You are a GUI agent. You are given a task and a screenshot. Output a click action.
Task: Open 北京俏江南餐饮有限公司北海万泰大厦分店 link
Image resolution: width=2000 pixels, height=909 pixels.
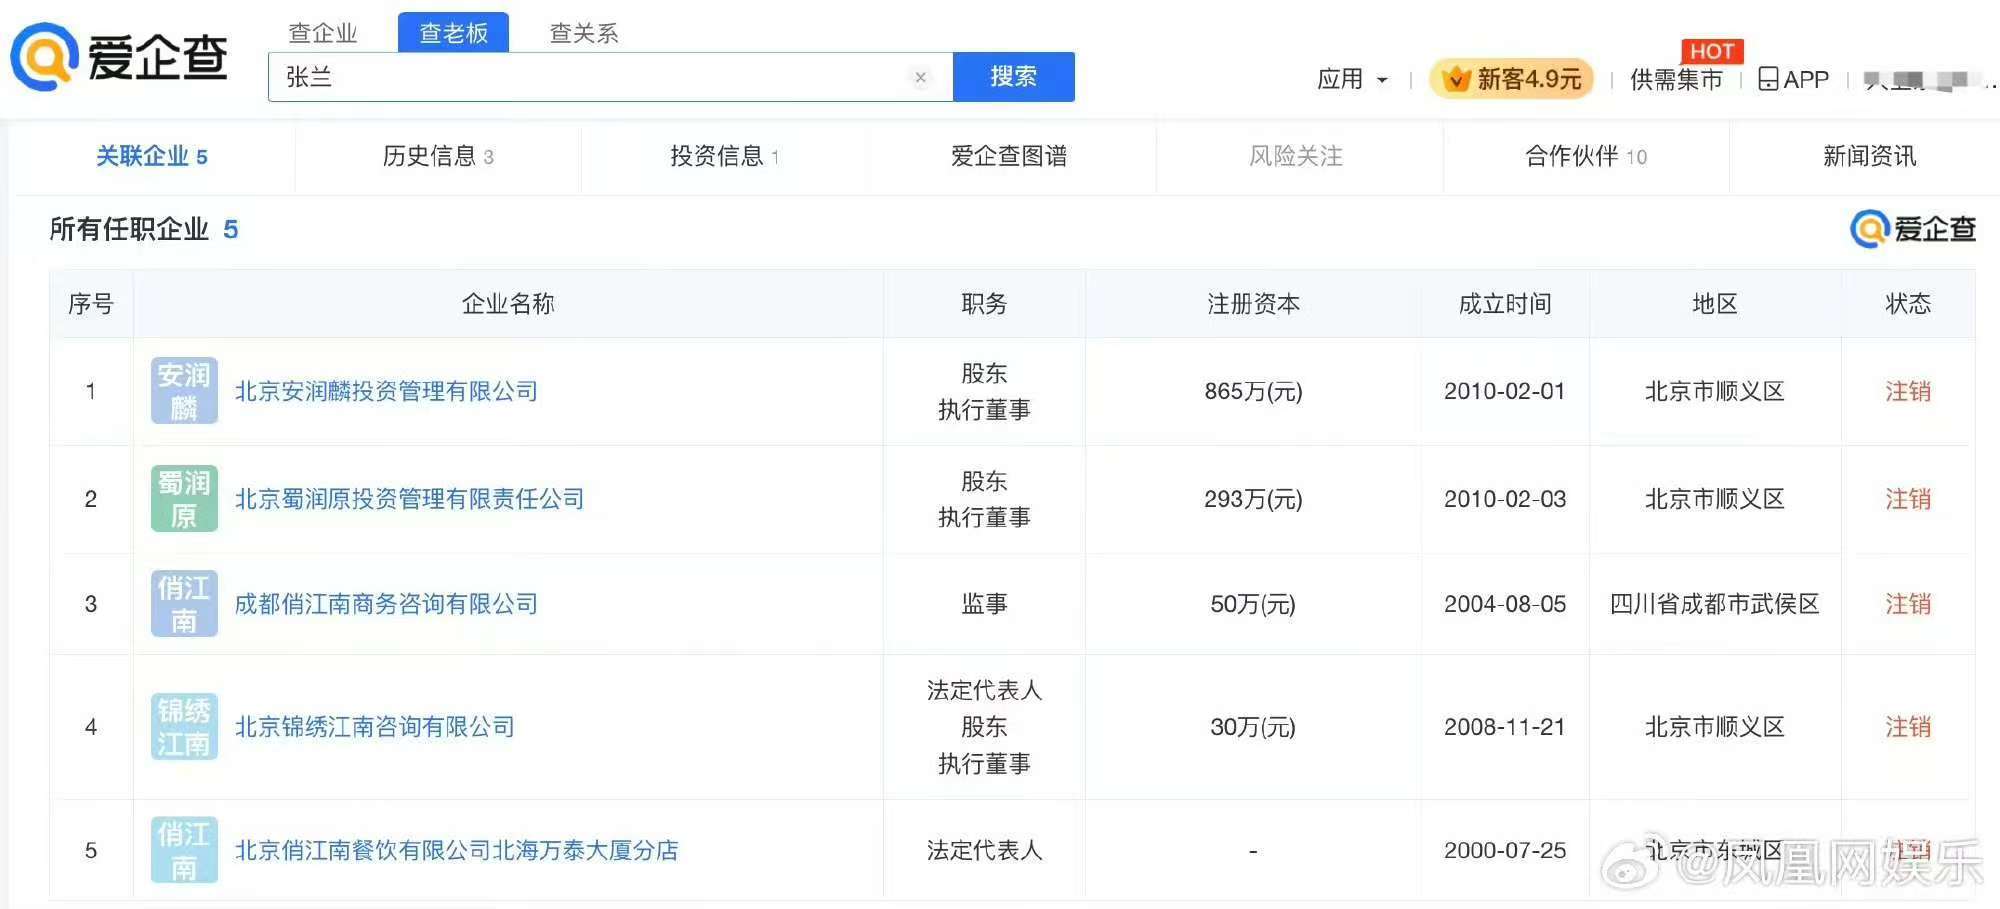point(456,850)
